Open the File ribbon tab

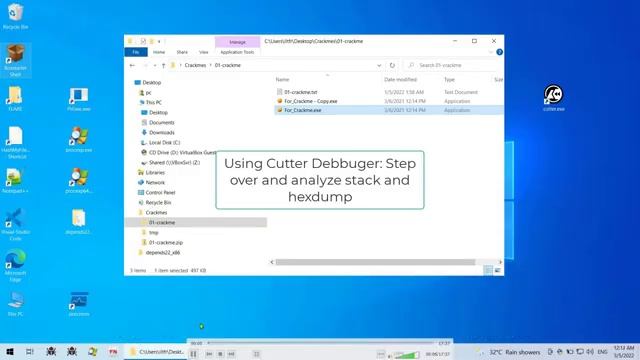click(136, 52)
